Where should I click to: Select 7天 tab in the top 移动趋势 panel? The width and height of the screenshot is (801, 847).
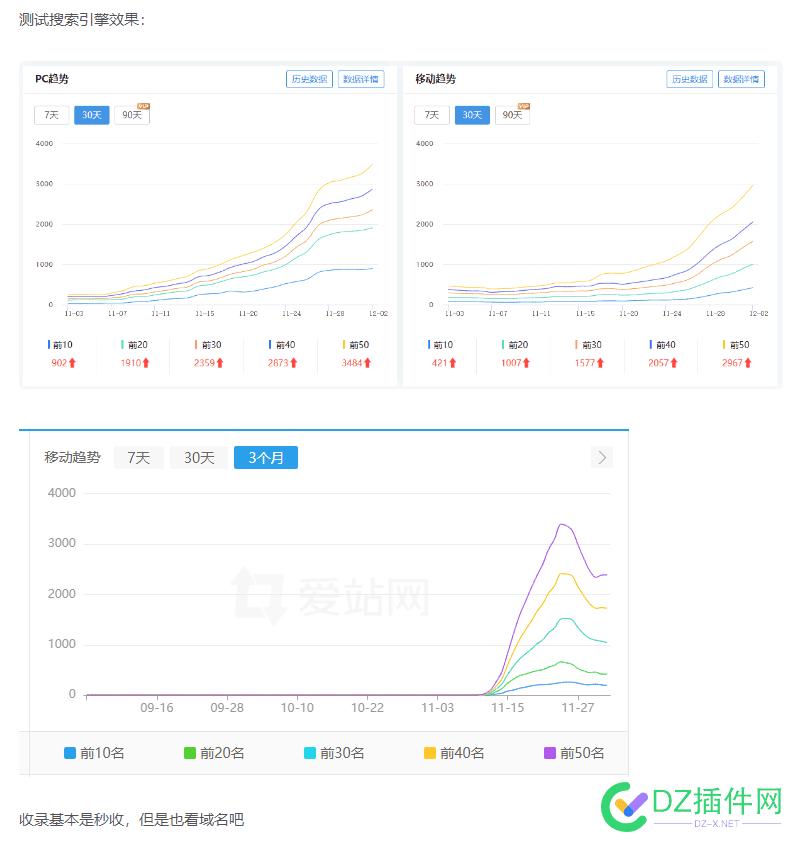click(432, 115)
